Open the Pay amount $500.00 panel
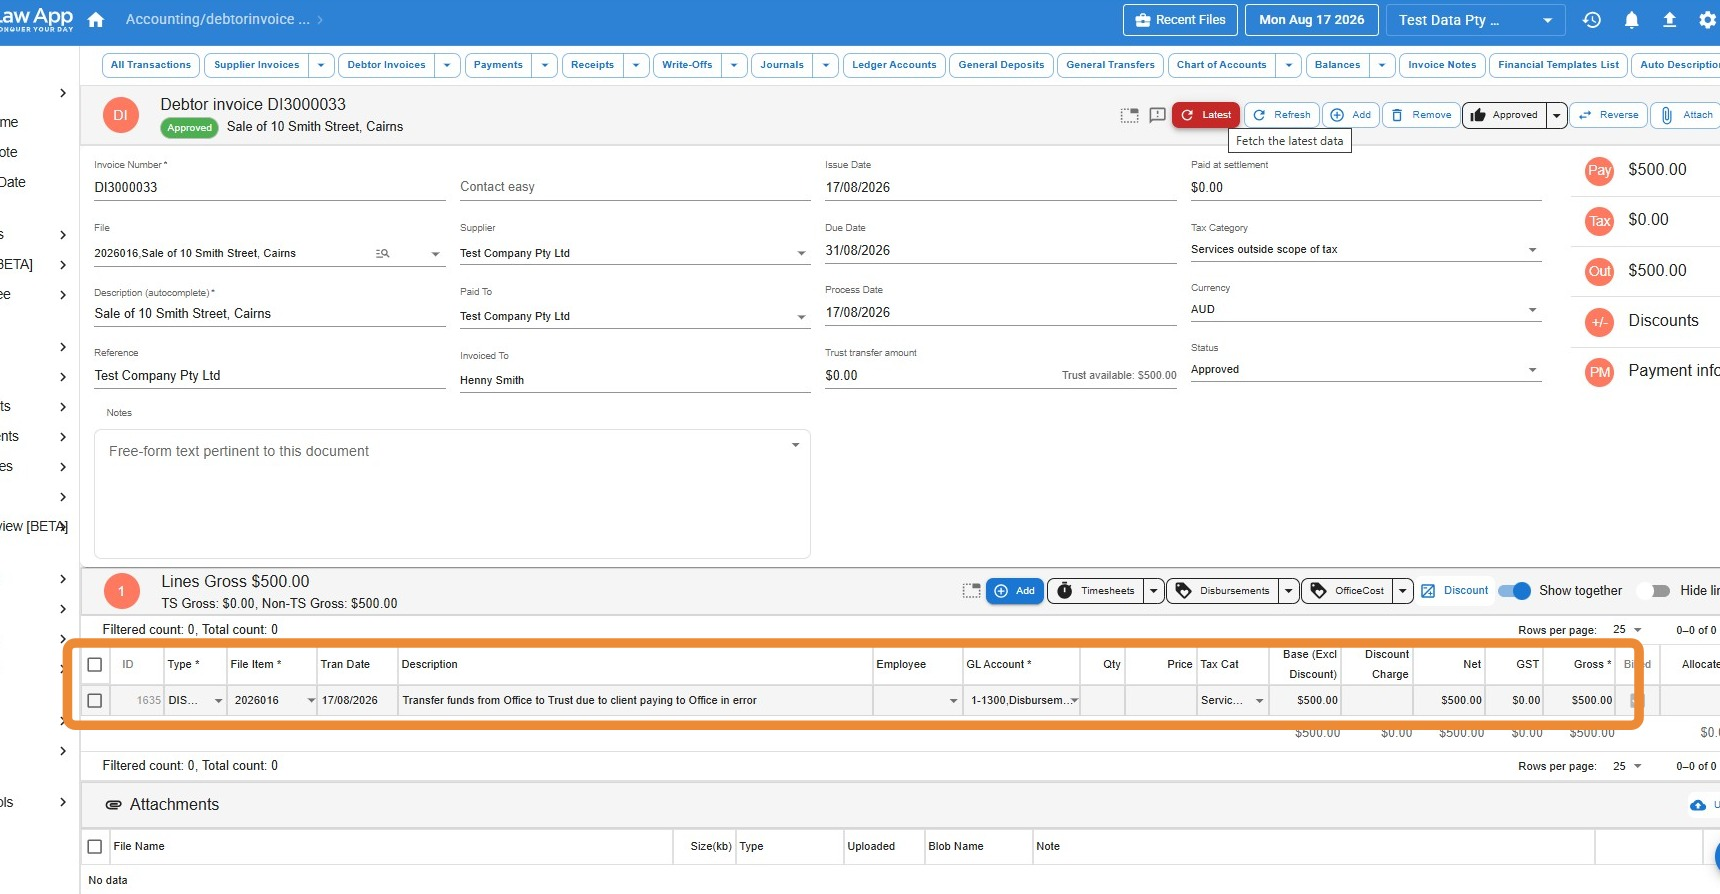 pos(1645,170)
